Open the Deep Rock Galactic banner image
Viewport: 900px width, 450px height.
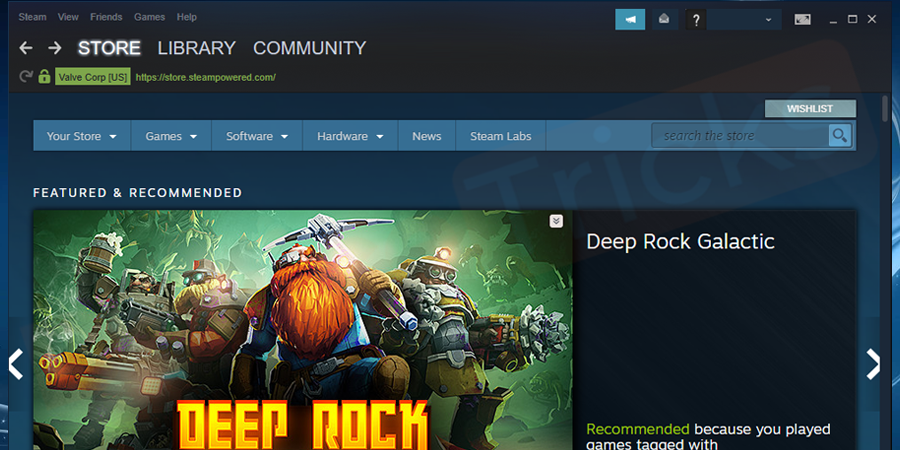(302, 330)
